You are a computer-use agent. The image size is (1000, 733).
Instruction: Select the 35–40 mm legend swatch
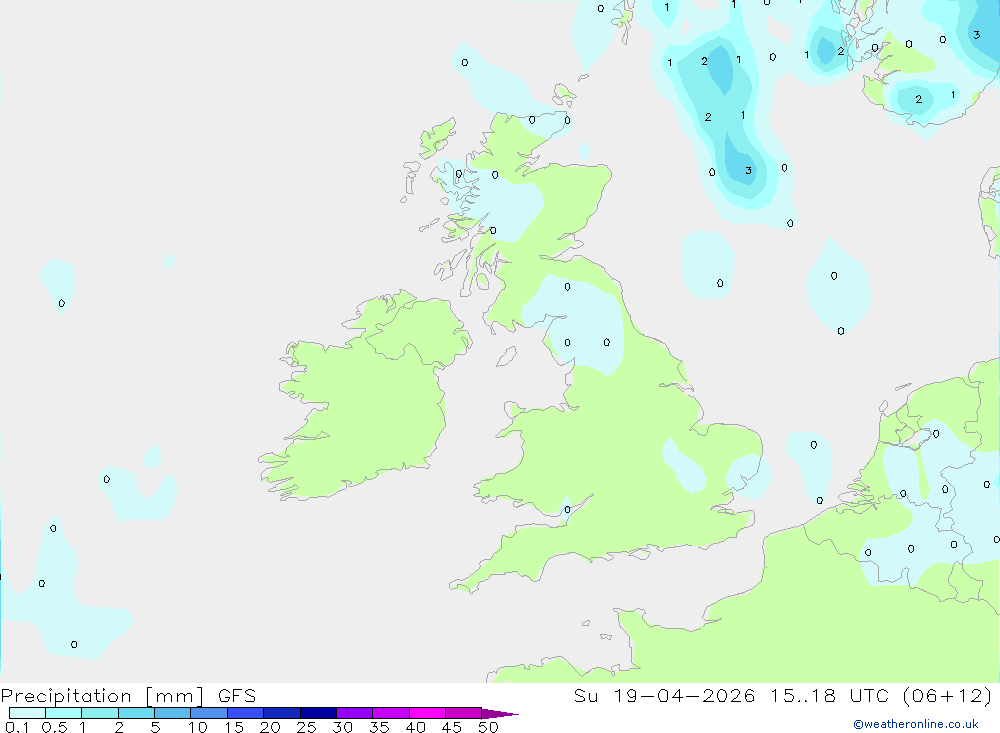390,713
